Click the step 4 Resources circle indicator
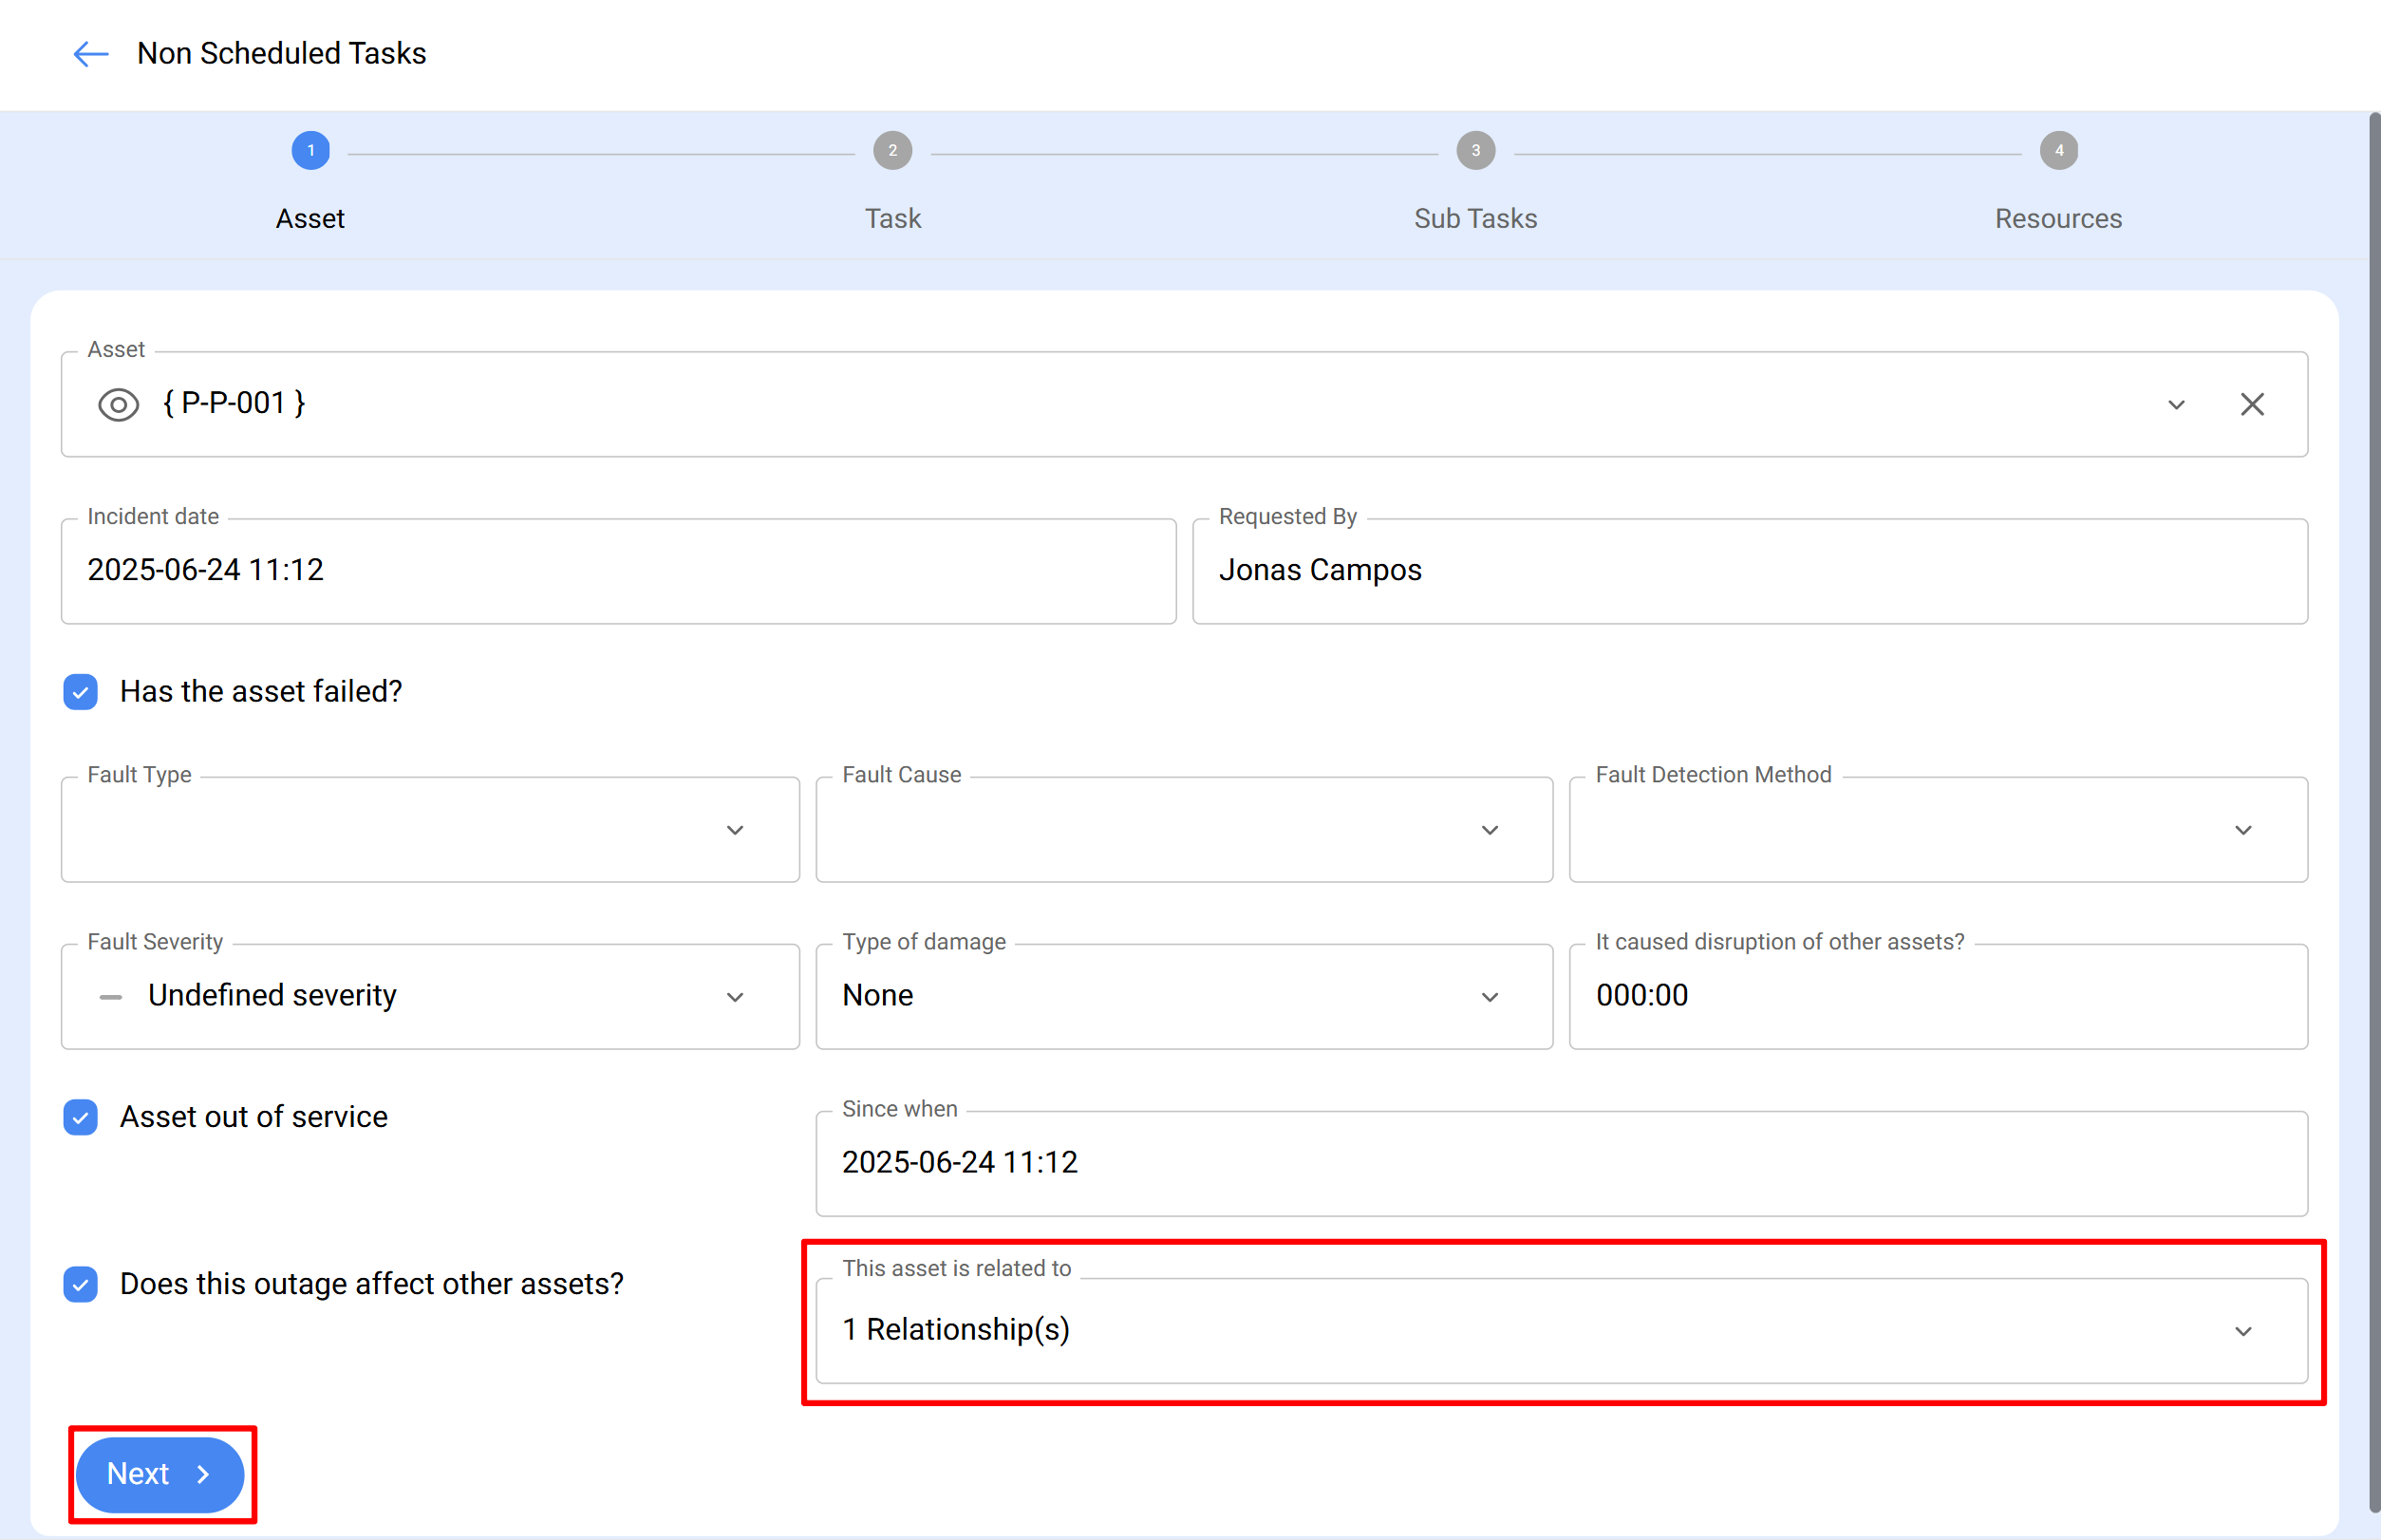 point(2058,150)
